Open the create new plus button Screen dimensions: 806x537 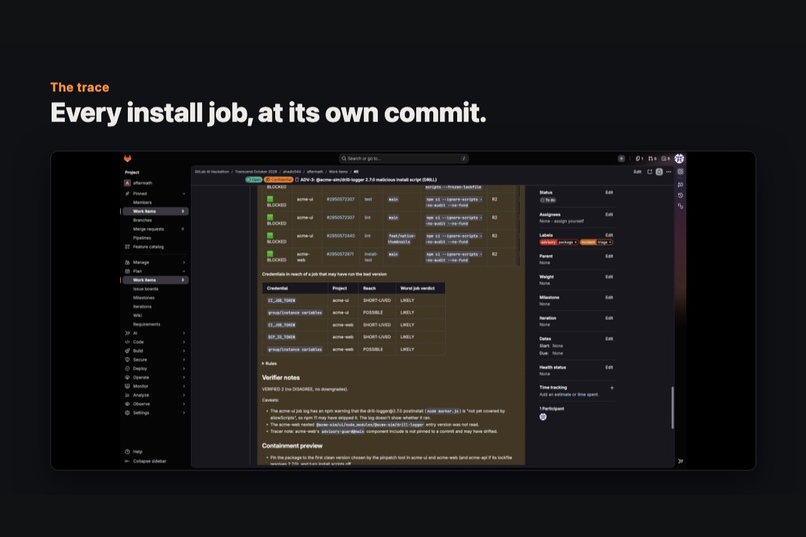pyautogui.click(x=621, y=159)
